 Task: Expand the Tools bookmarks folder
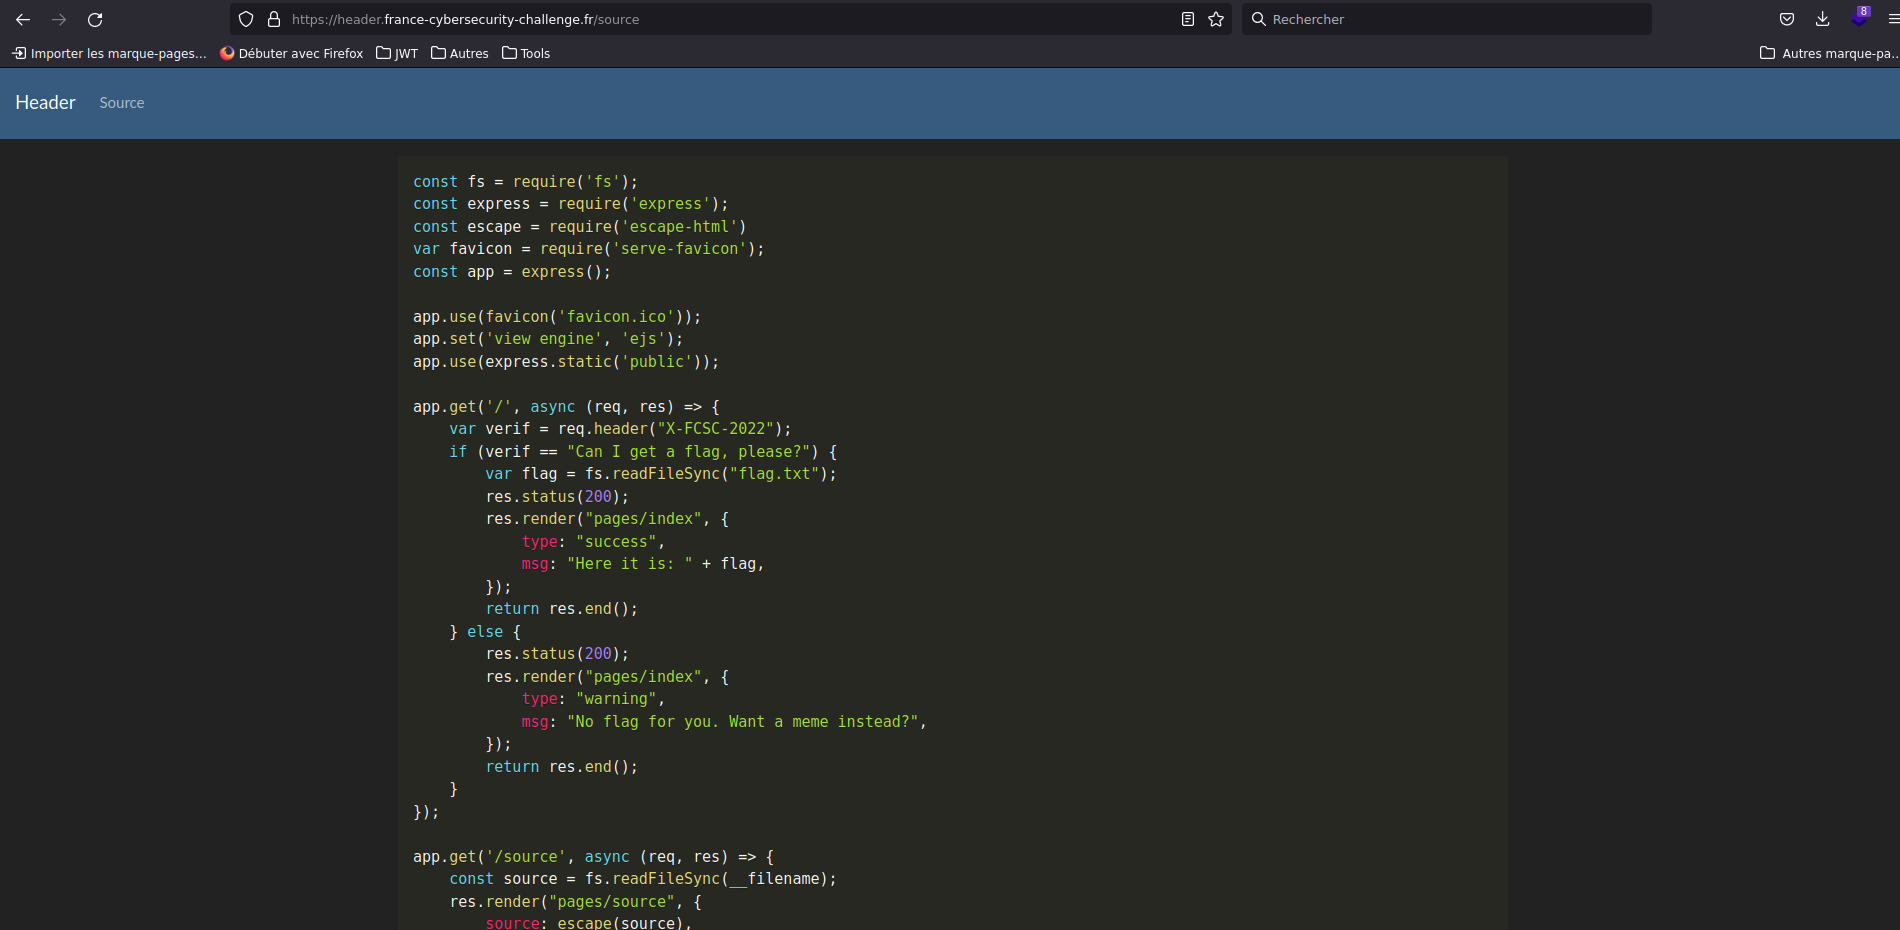[x=526, y=53]
